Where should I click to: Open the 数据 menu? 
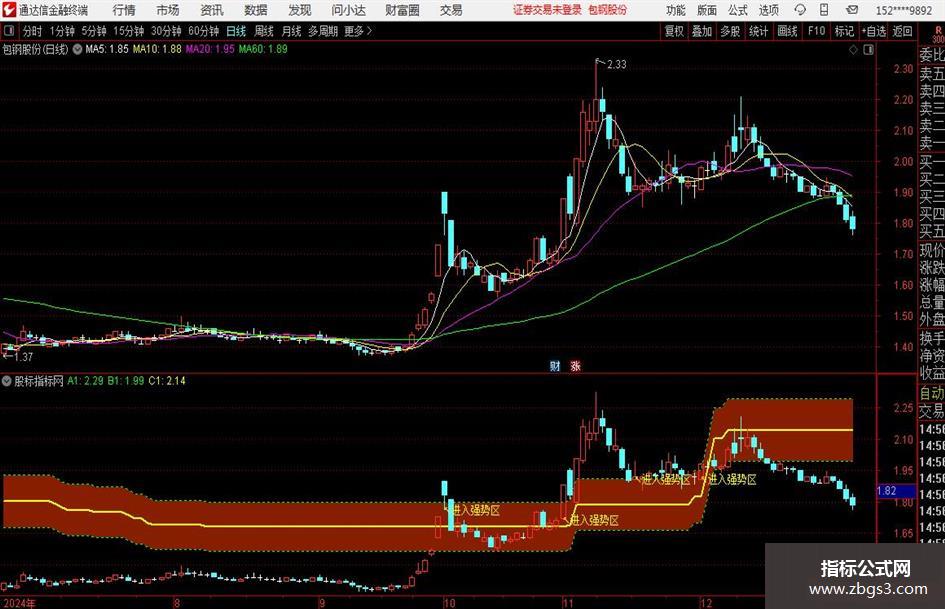256,10
